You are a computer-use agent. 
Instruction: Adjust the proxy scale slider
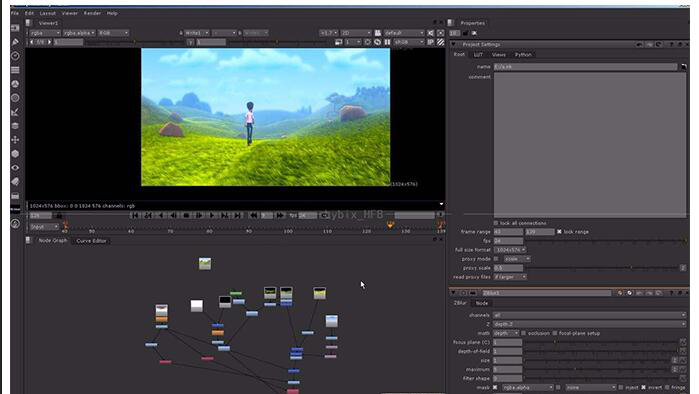coord(602,268)
